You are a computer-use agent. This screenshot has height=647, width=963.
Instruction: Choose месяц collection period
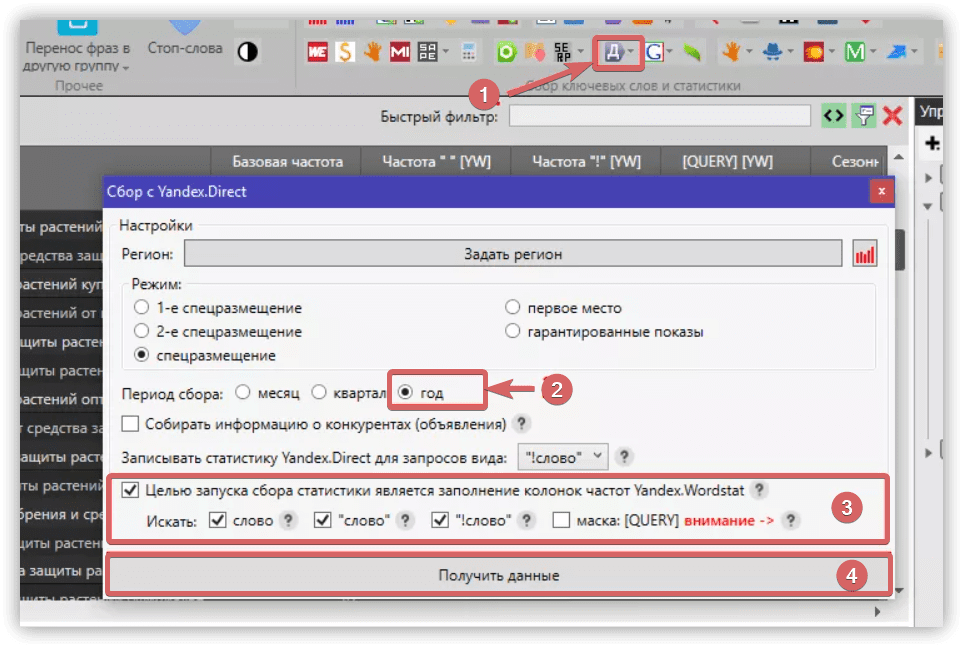[243, 392]
